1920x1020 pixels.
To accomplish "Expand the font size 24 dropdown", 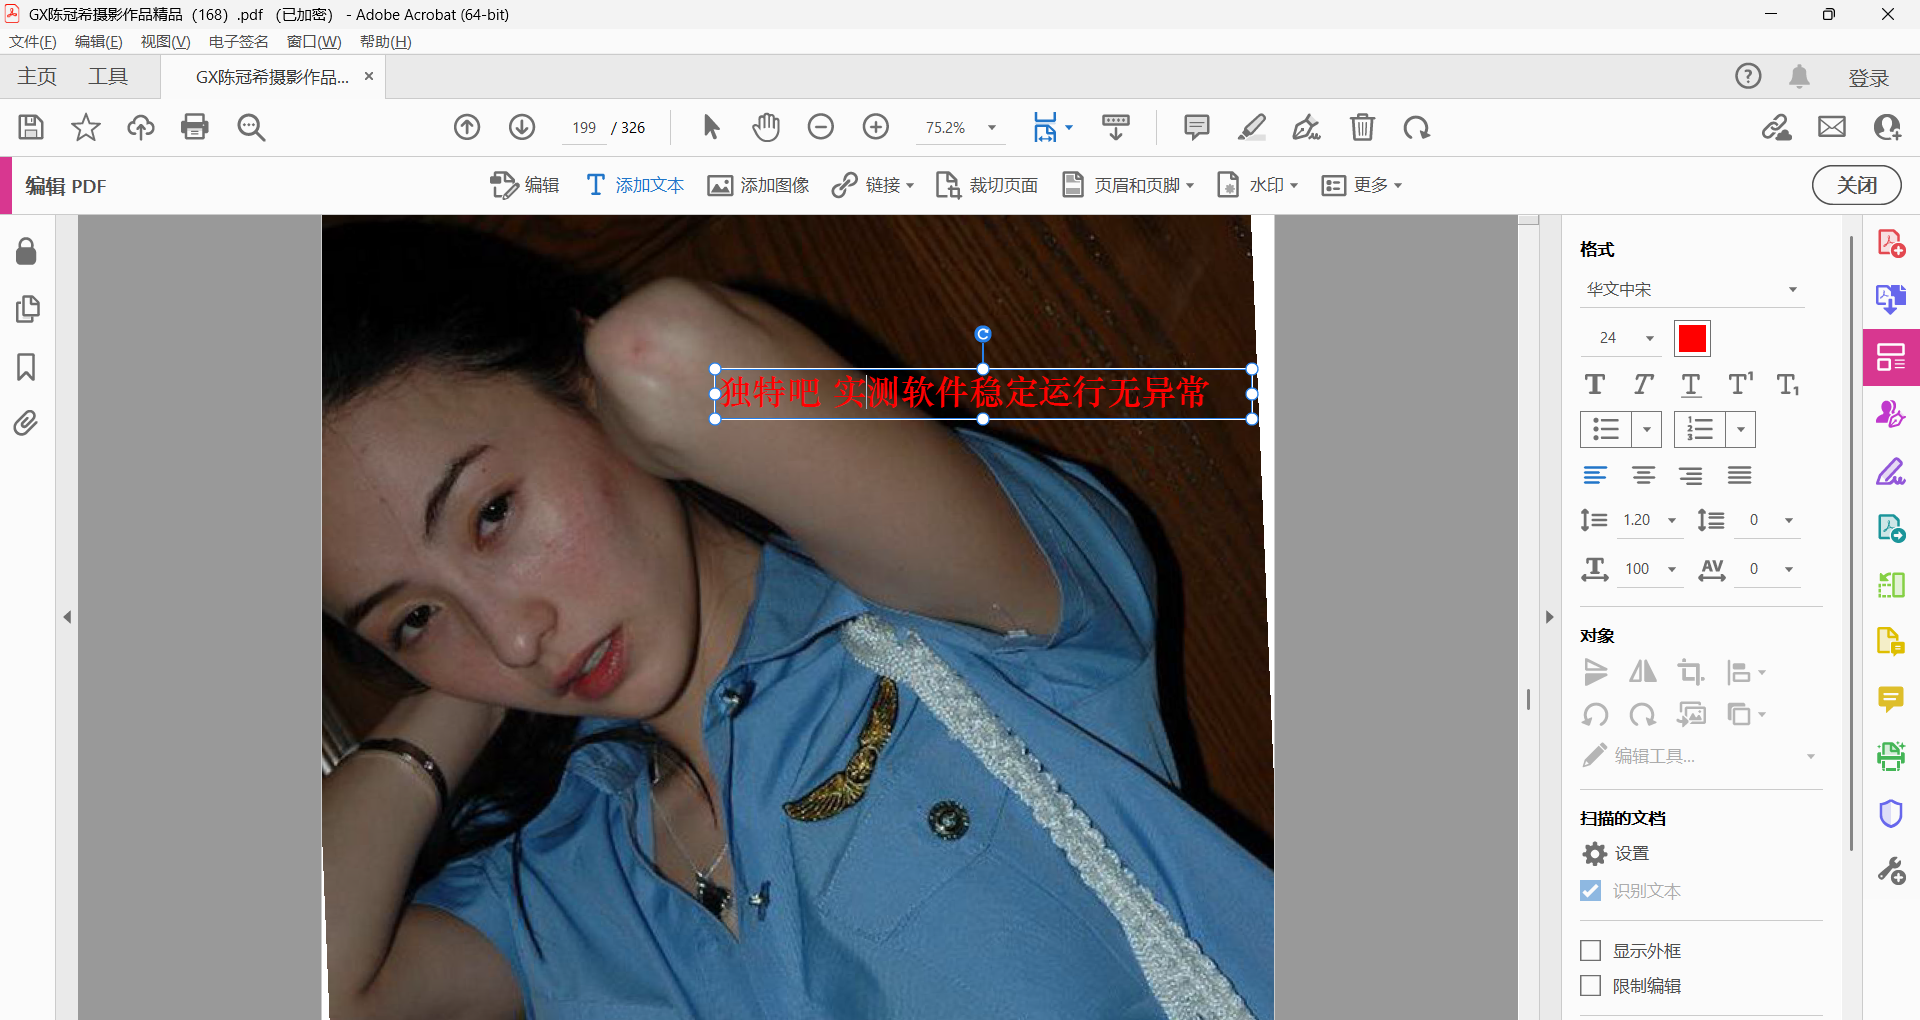I will click(1650, 339).
